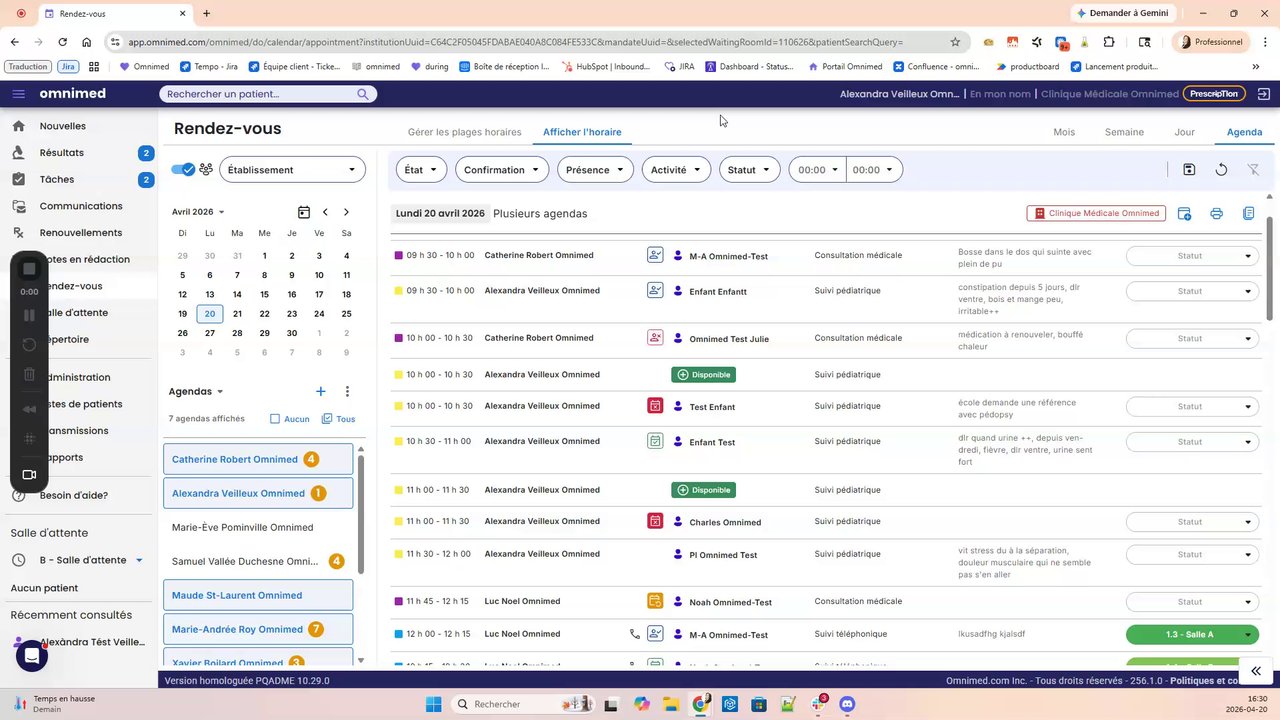
Task: Switch to Jour view
Action: 1184,132
